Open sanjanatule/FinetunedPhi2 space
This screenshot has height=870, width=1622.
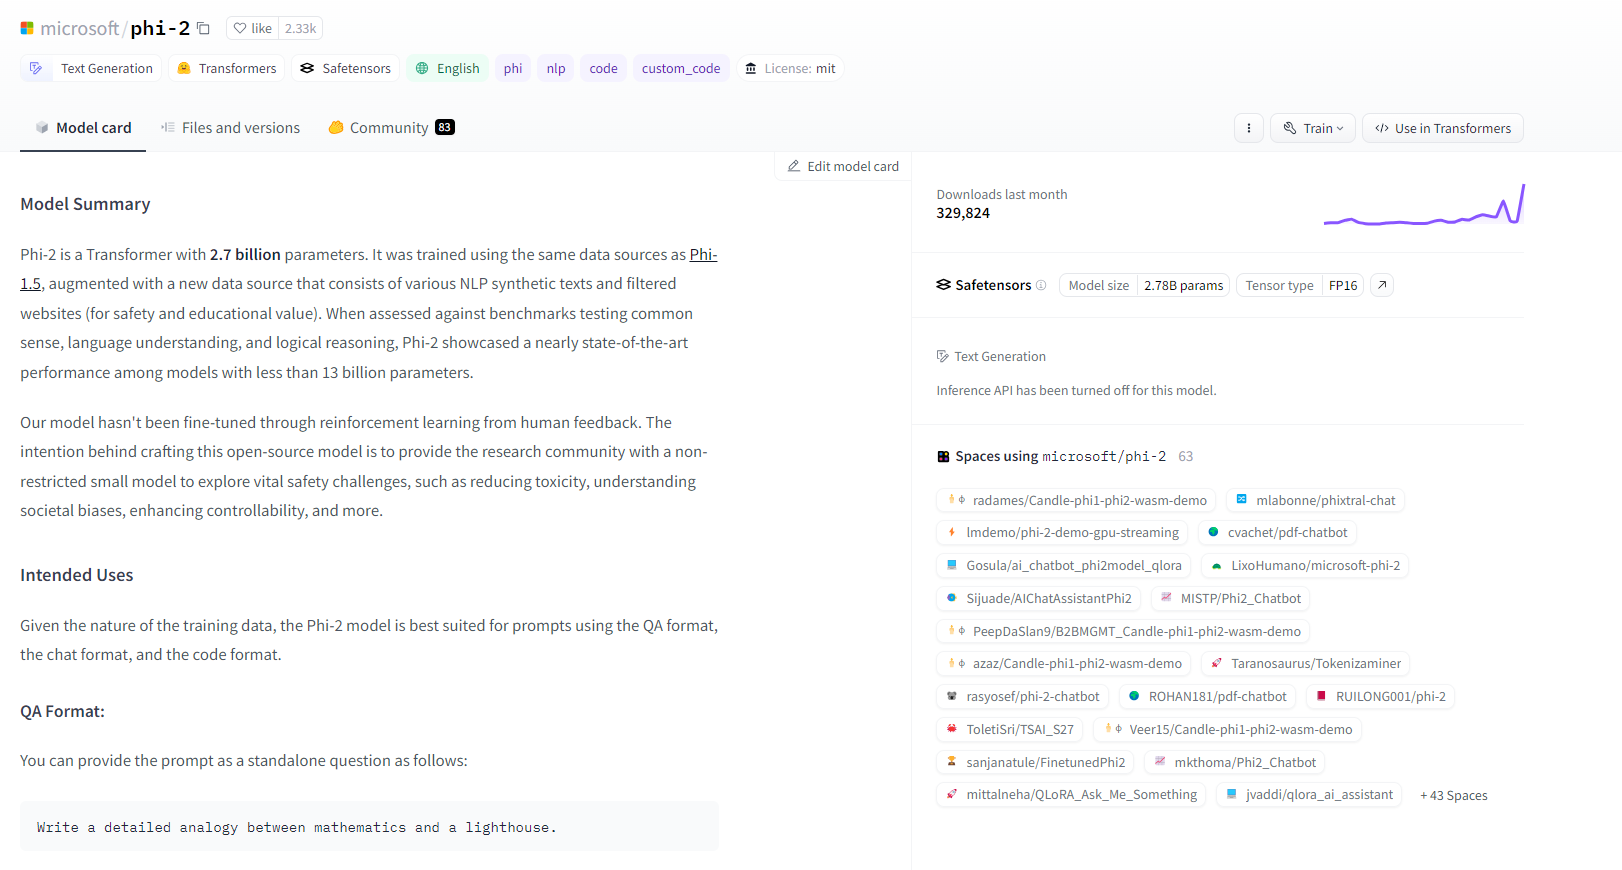[1036, 762]
